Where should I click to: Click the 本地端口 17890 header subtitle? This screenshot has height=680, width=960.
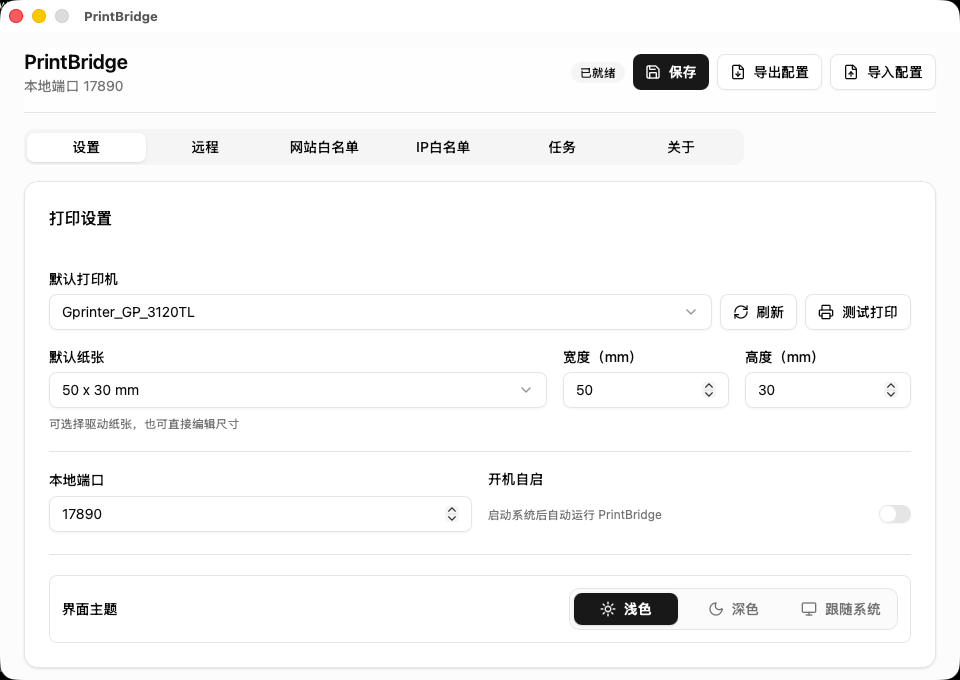tap(73, 86)
